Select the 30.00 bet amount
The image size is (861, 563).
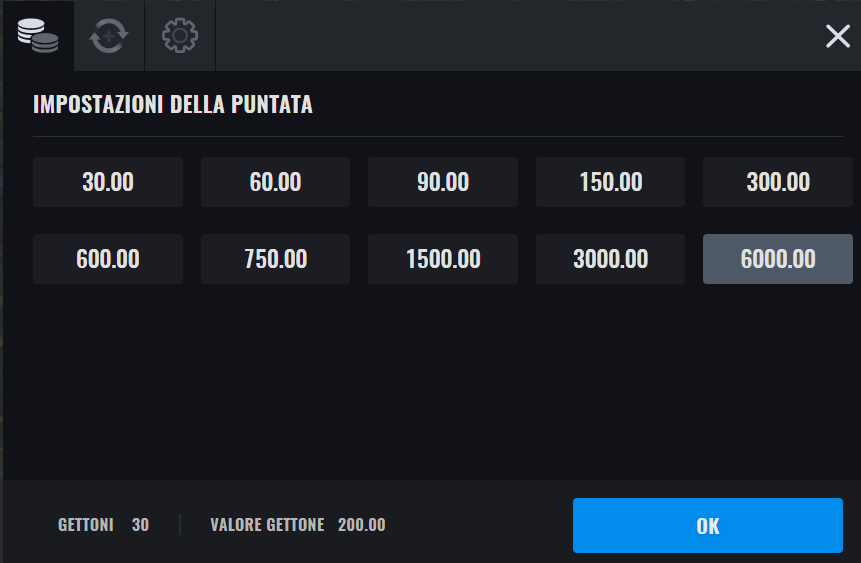coord(108,182)
